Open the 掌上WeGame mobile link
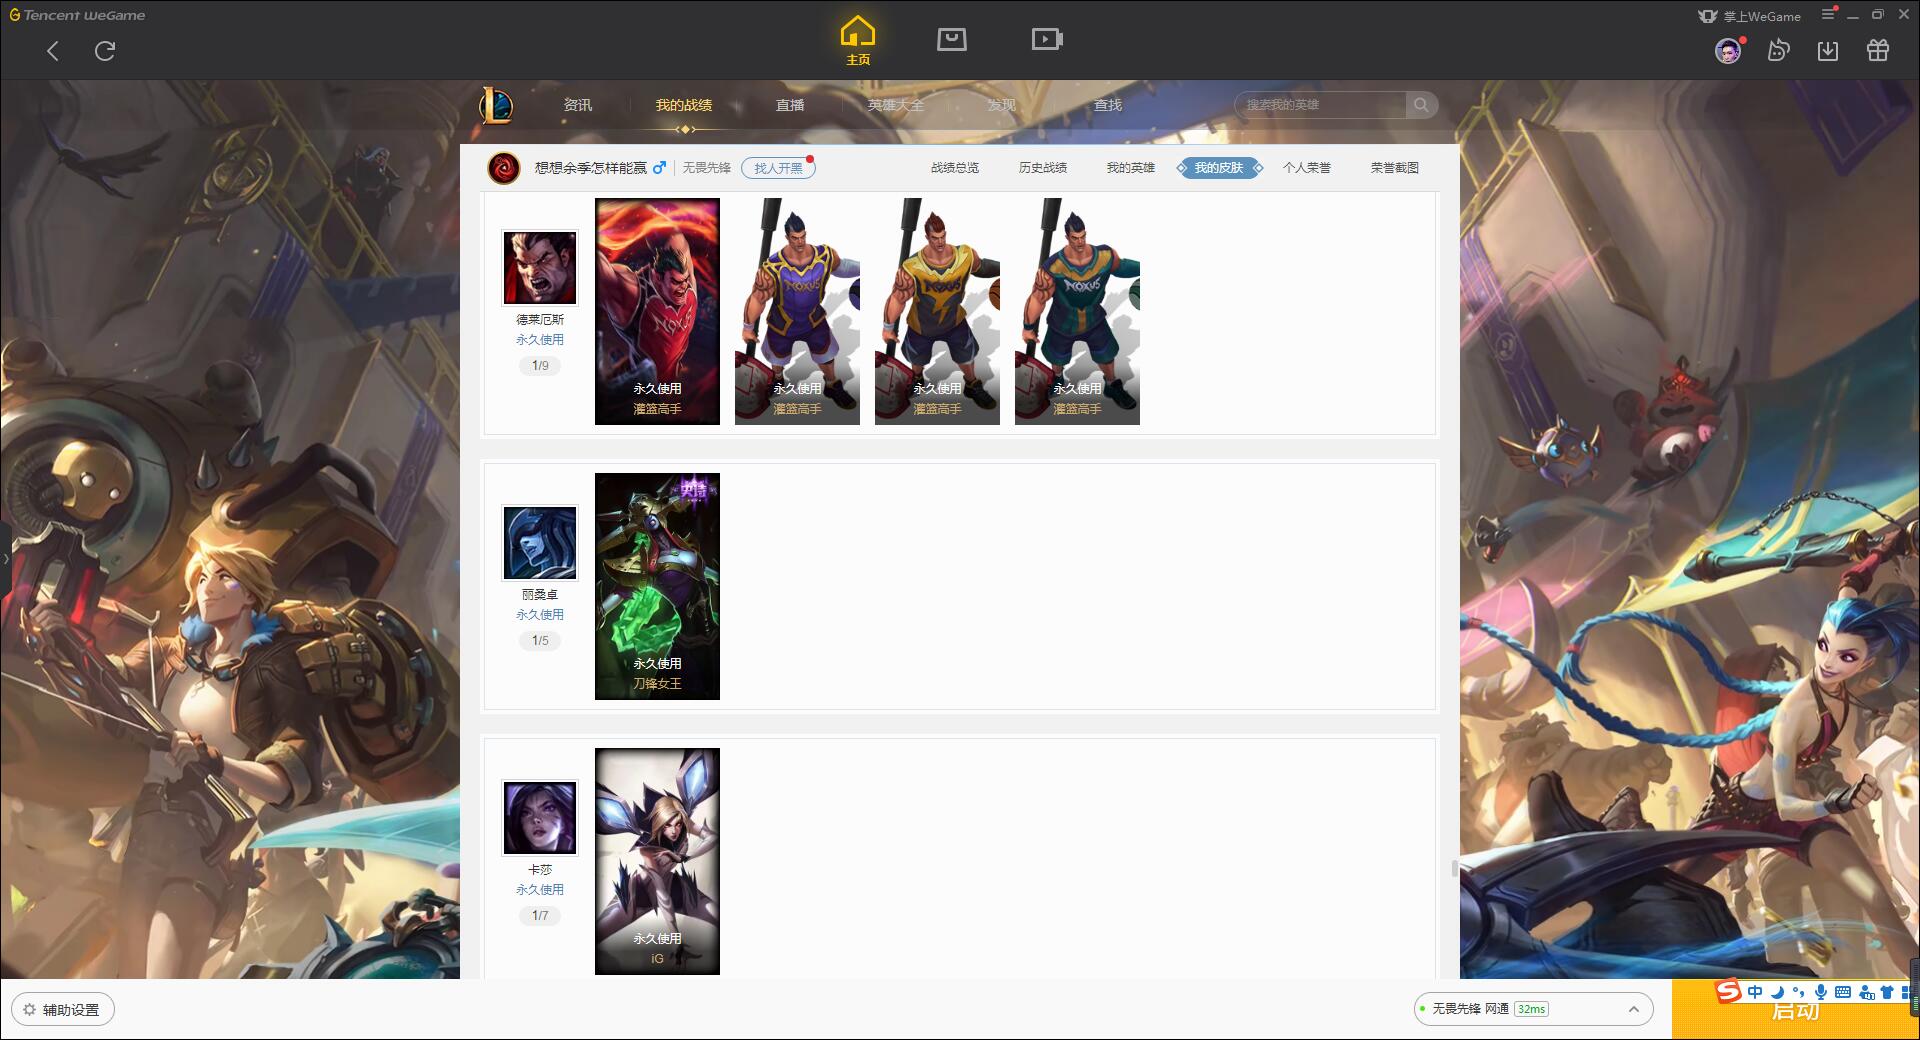The height and width of the screenshot is (1040, 1920). (x=1750, y=16)
